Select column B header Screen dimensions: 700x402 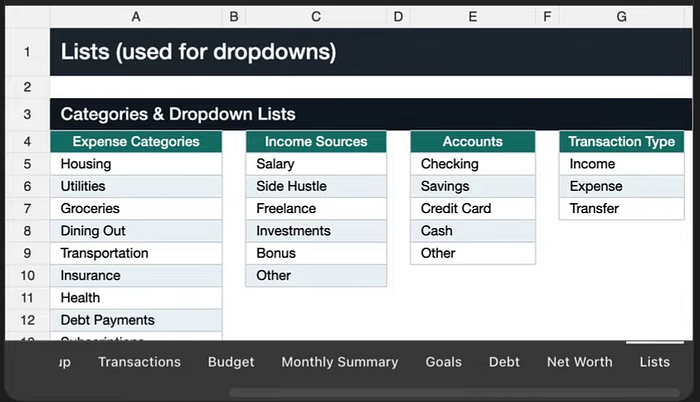[x=234, y=17]
